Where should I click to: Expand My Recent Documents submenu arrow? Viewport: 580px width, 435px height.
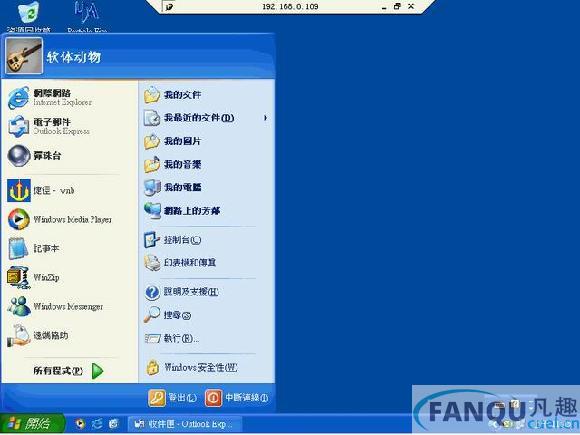pyautogui.click(x=265, y=118)
